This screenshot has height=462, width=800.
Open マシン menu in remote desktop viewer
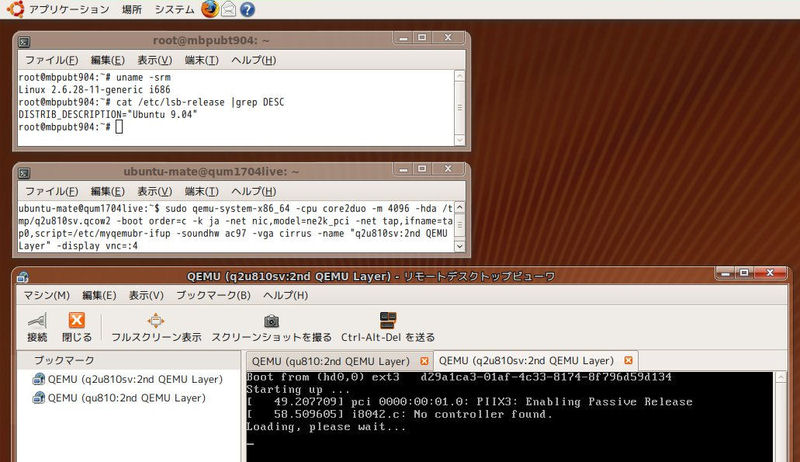46,295
